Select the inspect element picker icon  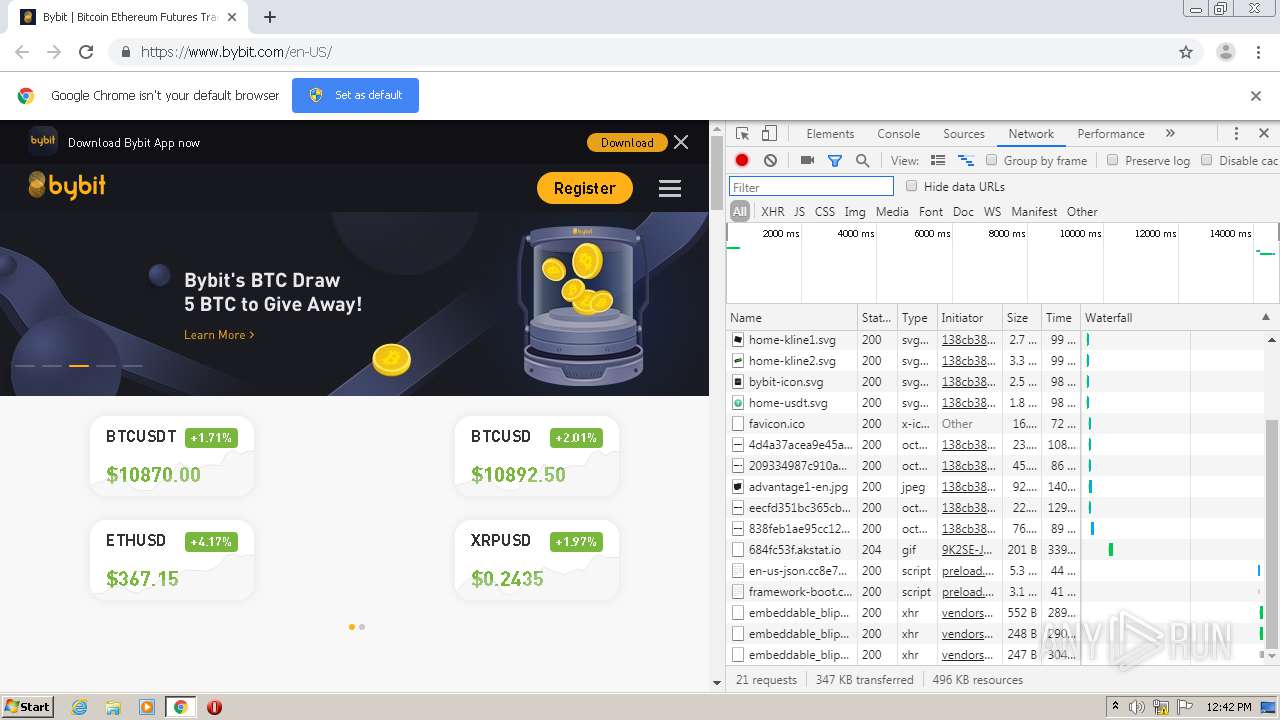tap(742, 134)
